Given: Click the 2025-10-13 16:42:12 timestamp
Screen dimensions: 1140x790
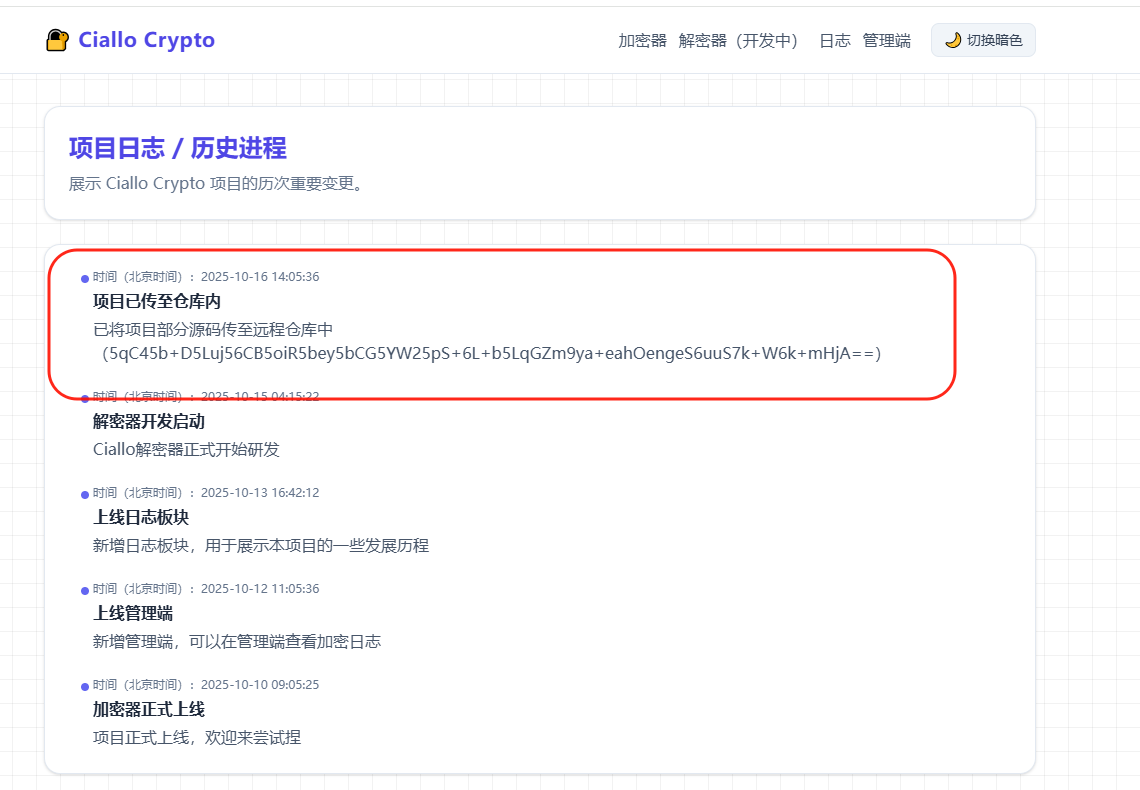Looking at the screenshot, I should coord(260,493).
